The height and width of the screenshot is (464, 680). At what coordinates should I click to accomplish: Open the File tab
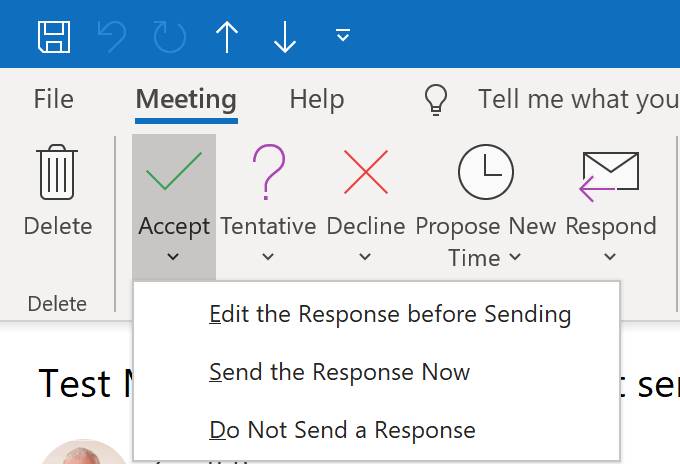53,99
